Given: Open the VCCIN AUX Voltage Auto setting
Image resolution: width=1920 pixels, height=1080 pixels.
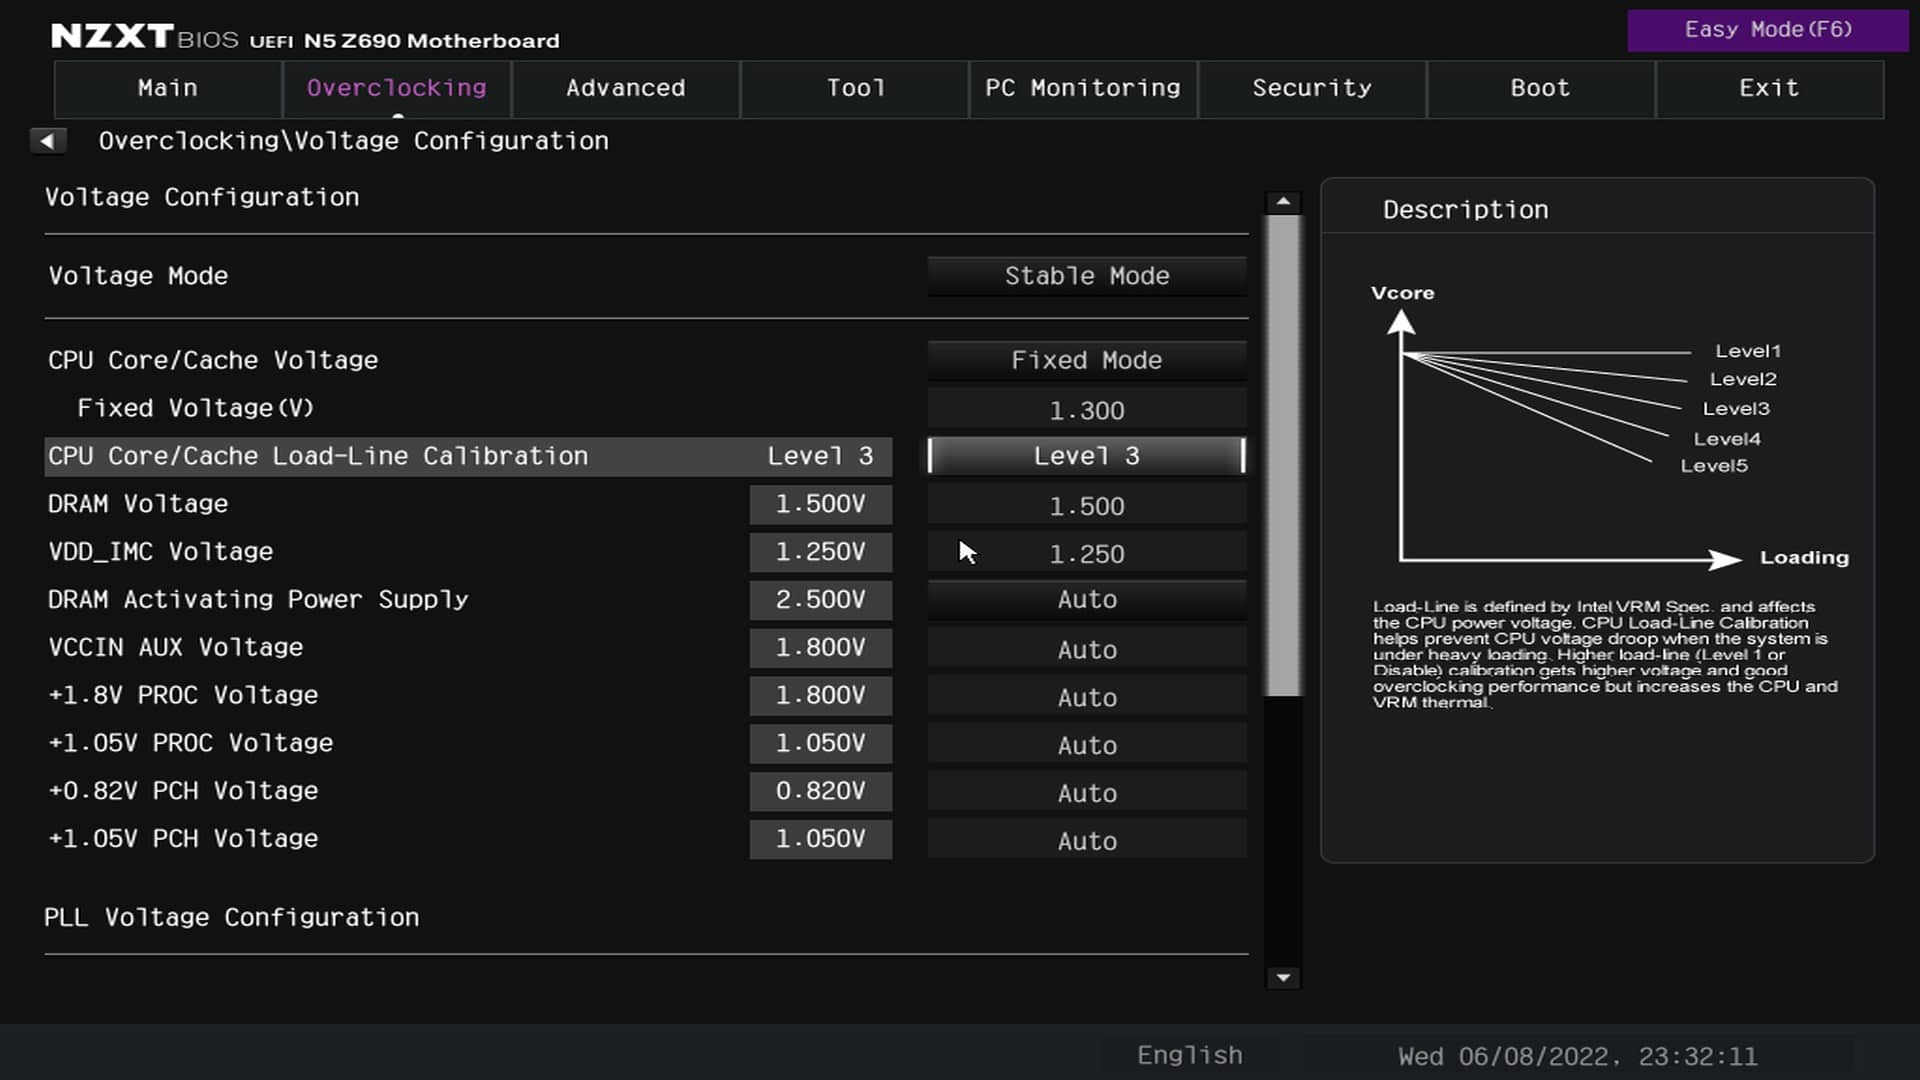Looking at the screenshot, I should pos(1087,649).
